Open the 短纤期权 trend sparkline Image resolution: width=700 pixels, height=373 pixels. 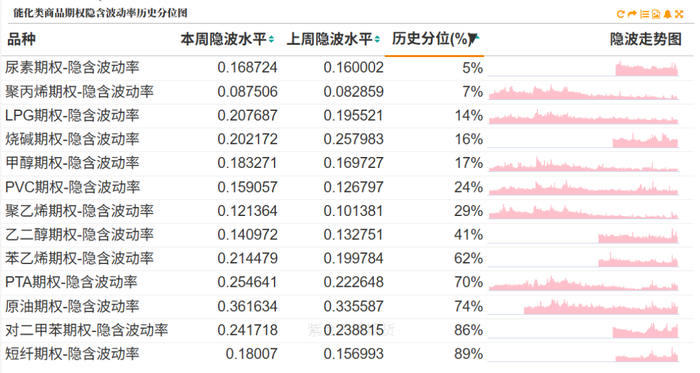(x=583, y=354)
